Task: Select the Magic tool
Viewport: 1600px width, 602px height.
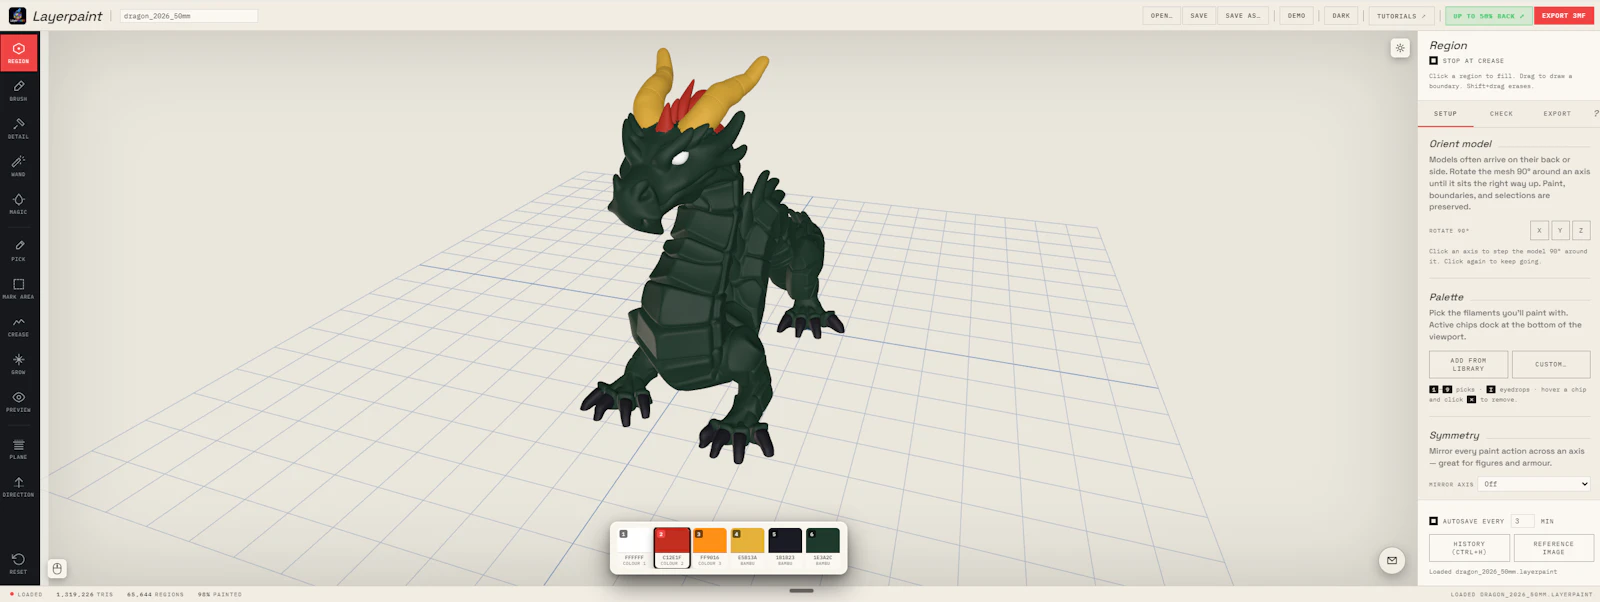Action: 18,204
